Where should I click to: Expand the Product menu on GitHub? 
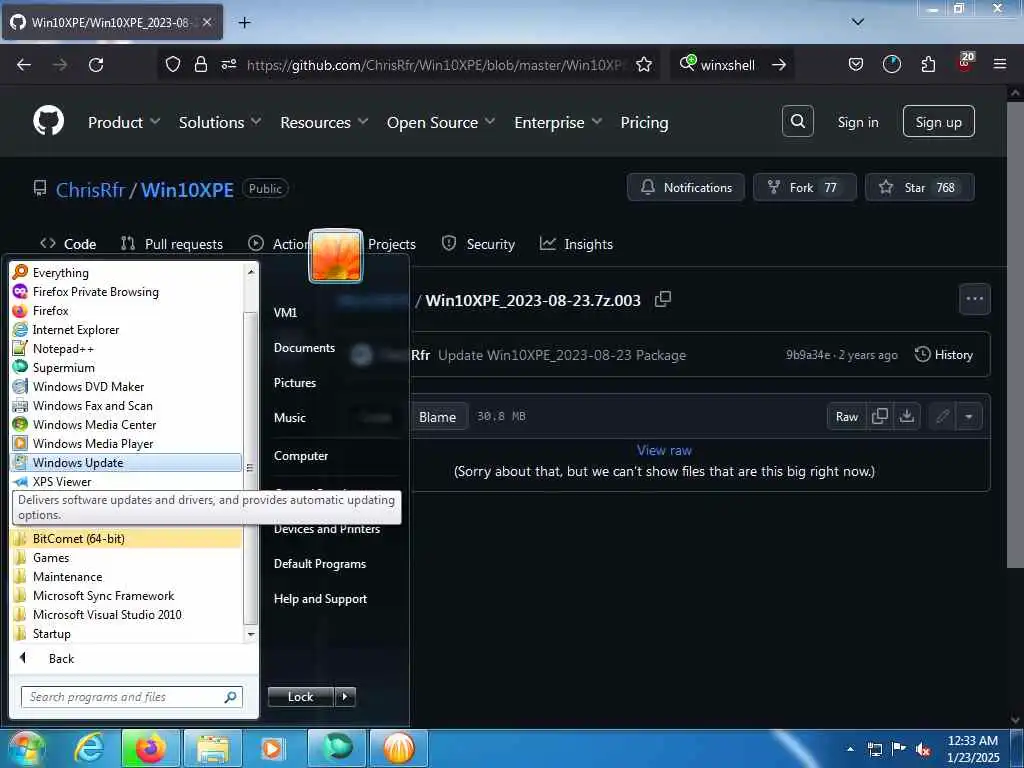point(123,122)
